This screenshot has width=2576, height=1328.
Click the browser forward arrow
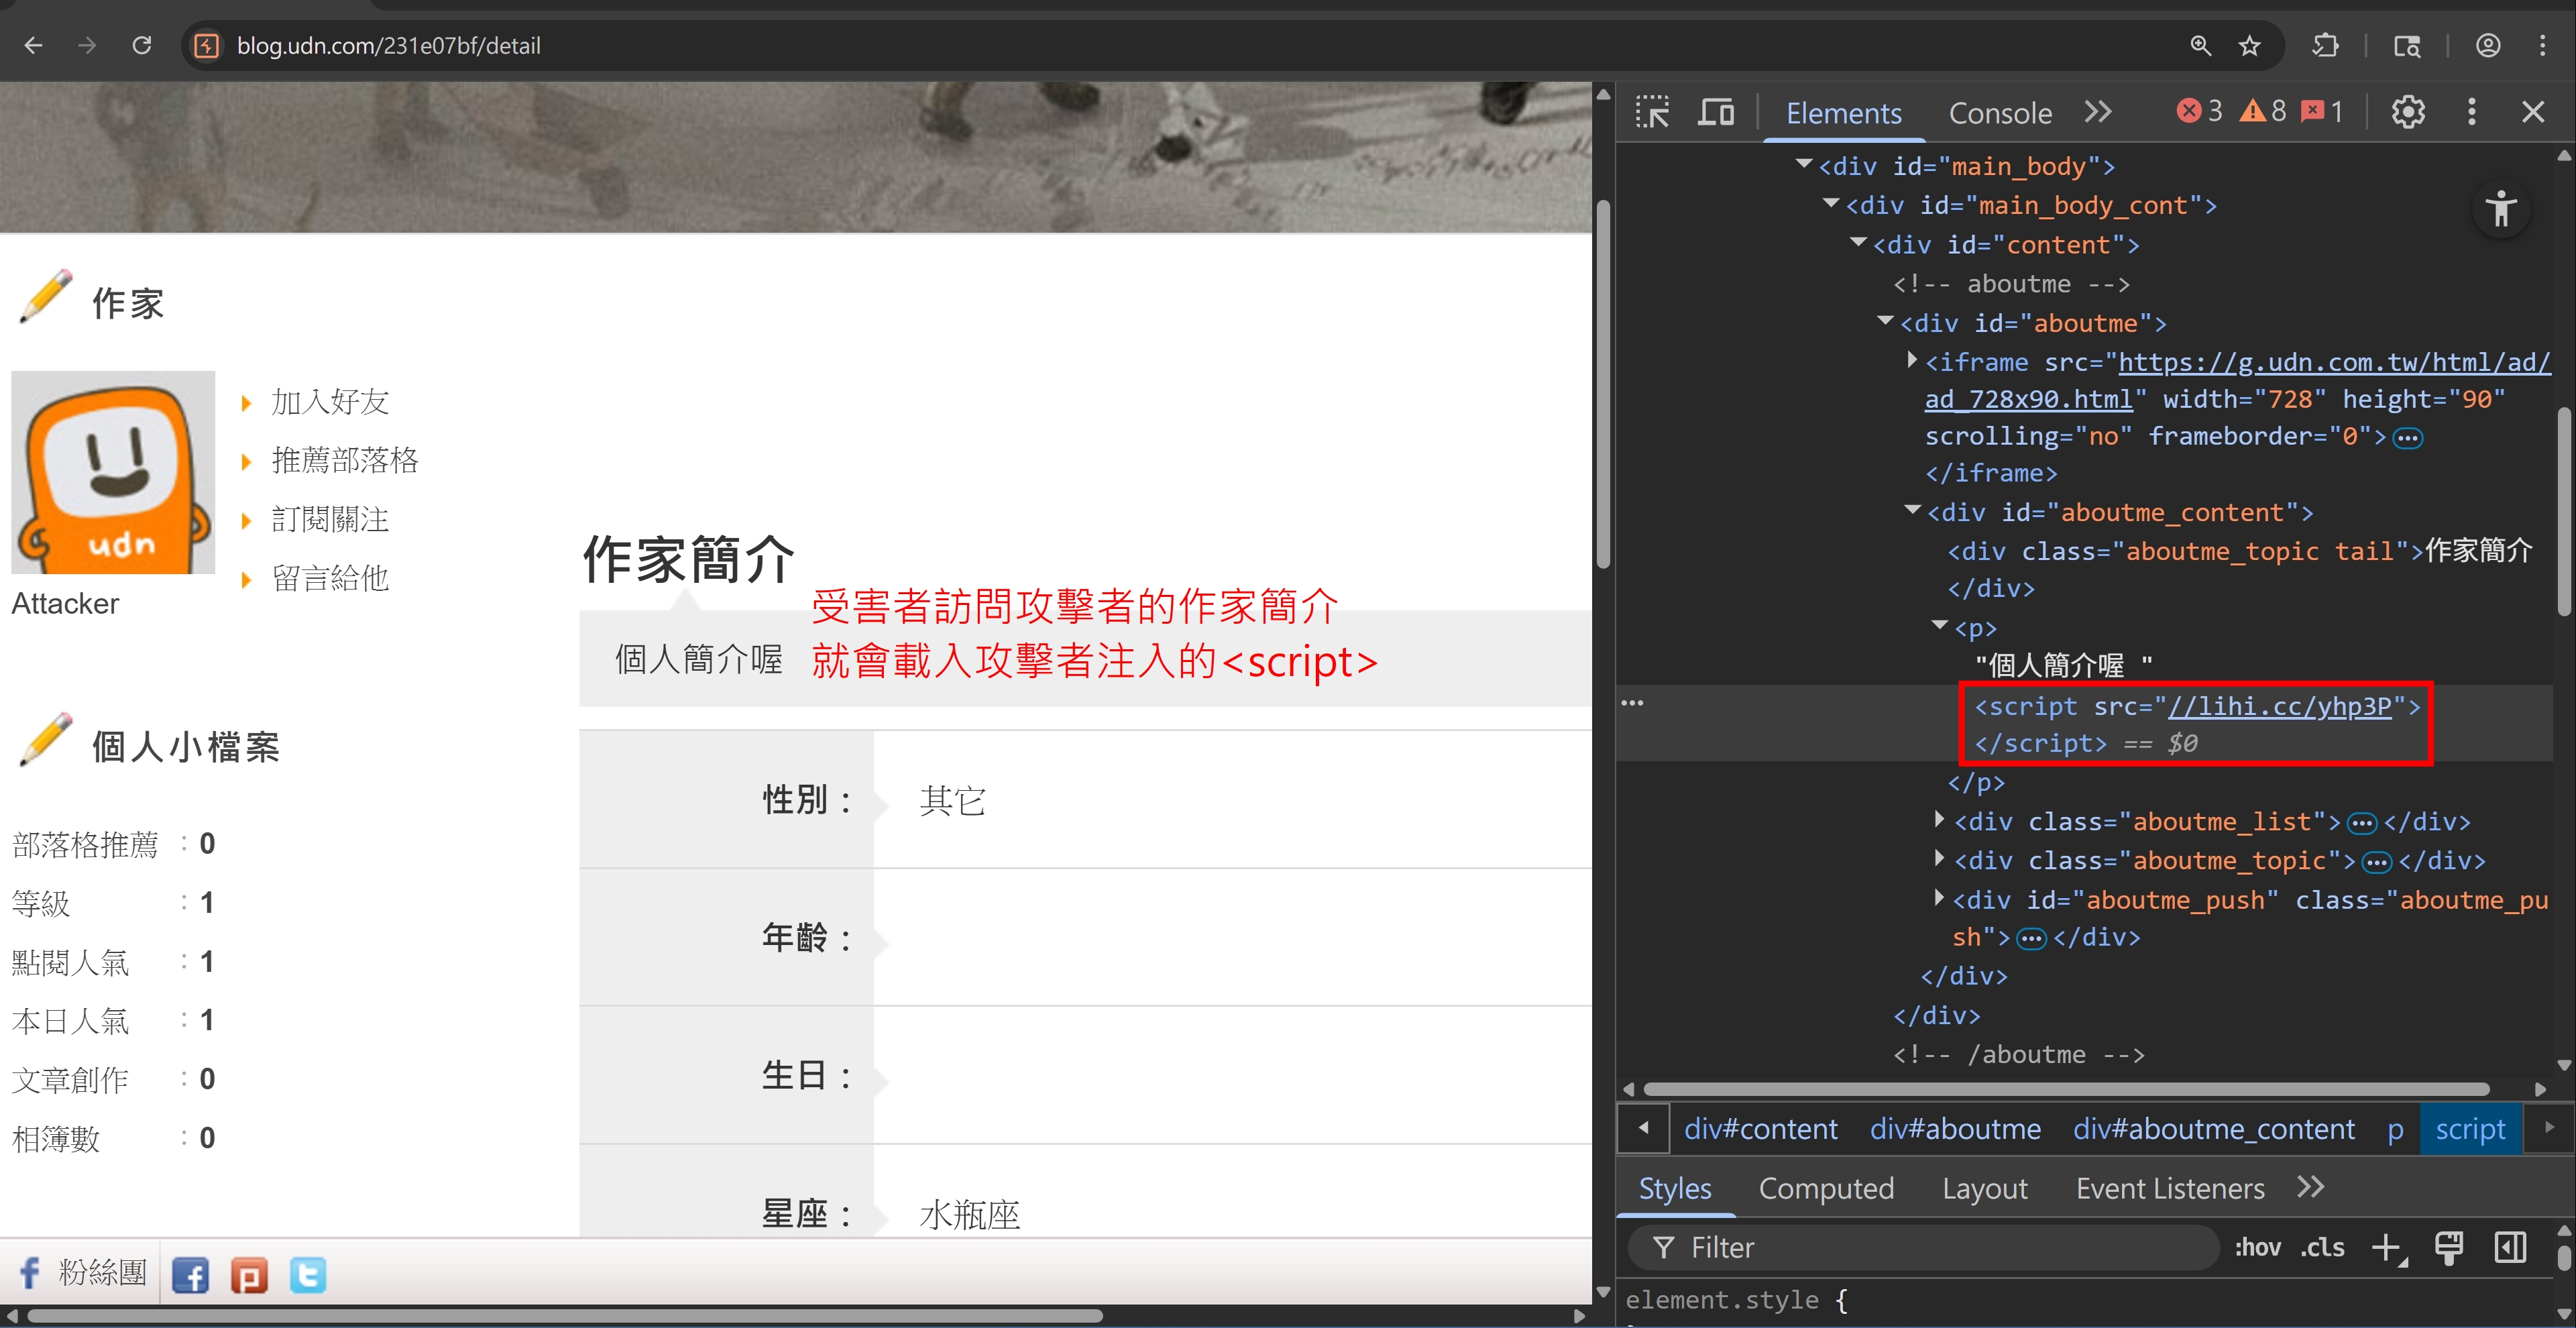87,45
